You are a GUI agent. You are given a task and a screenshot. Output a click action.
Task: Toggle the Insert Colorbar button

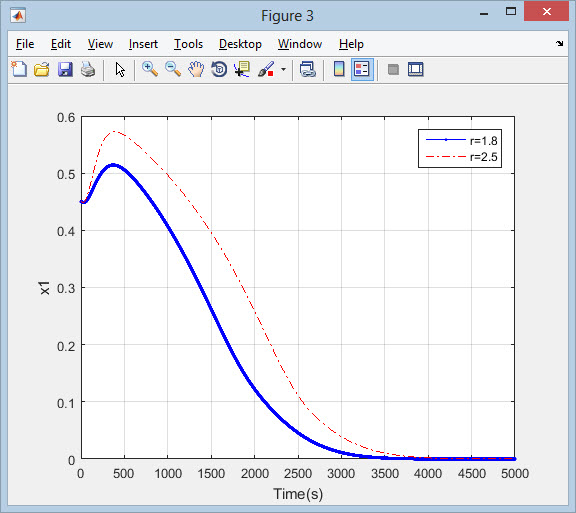pos(339,69)
